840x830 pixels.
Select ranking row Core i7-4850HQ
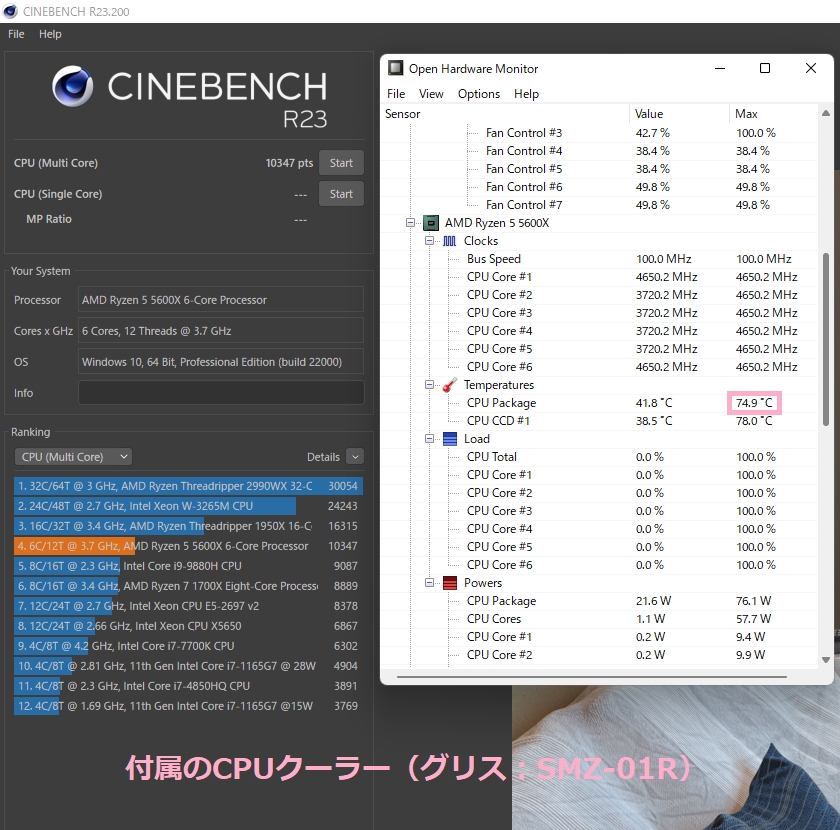(x=188, y=686)
